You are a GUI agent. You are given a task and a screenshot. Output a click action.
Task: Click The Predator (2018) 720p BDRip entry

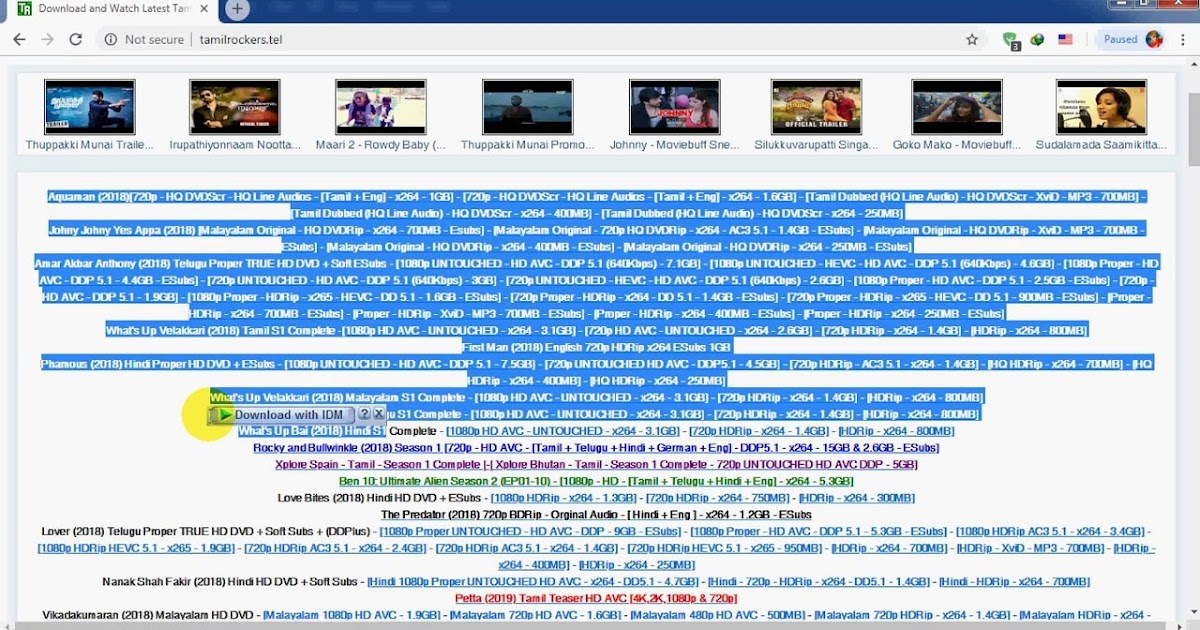point(596,515)
